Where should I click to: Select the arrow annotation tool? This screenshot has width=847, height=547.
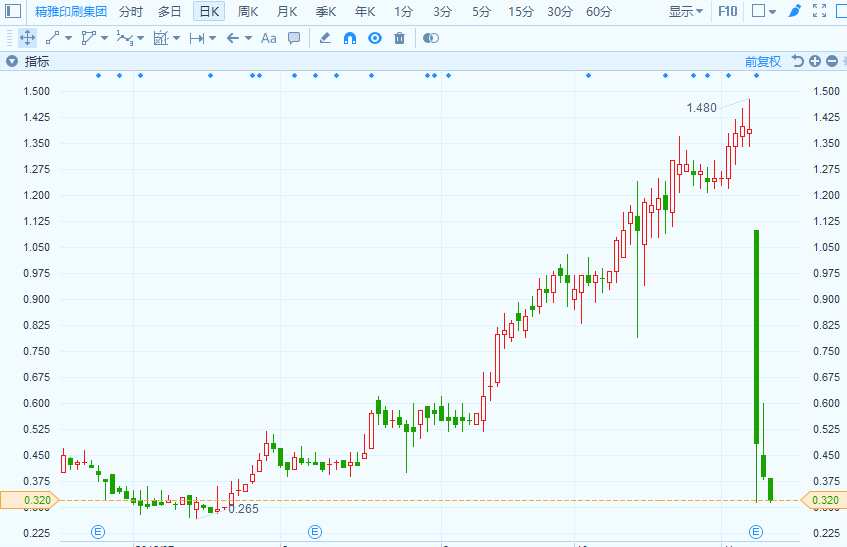(233, 38)
